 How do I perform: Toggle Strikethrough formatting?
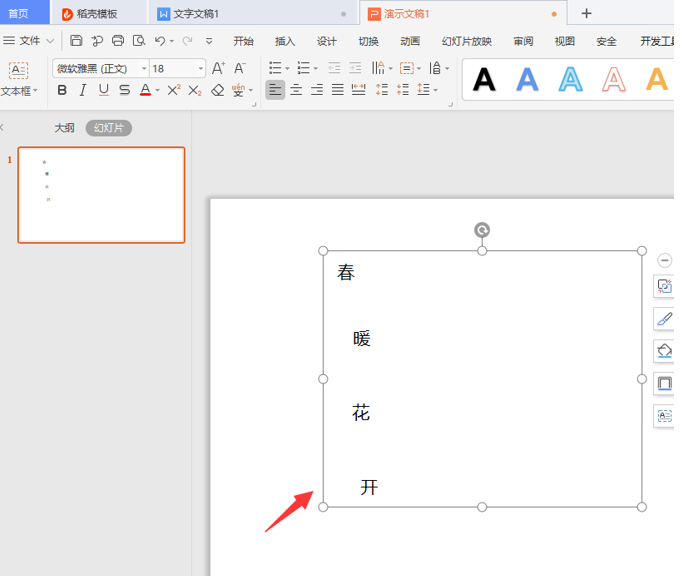point(124,90)
